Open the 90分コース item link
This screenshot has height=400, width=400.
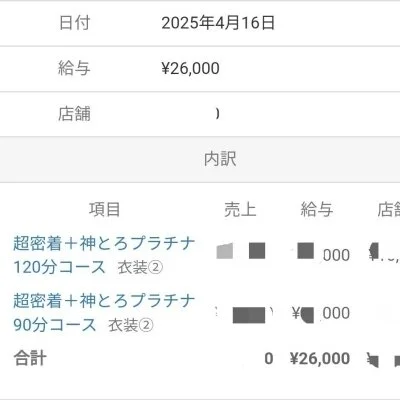(104, 313)
